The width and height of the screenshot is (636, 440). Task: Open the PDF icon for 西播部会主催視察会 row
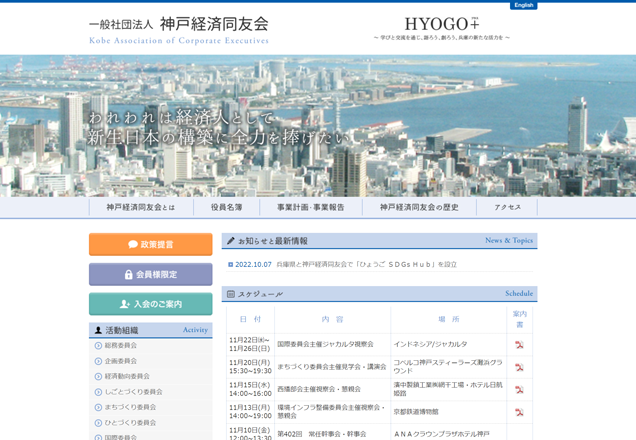519,389
